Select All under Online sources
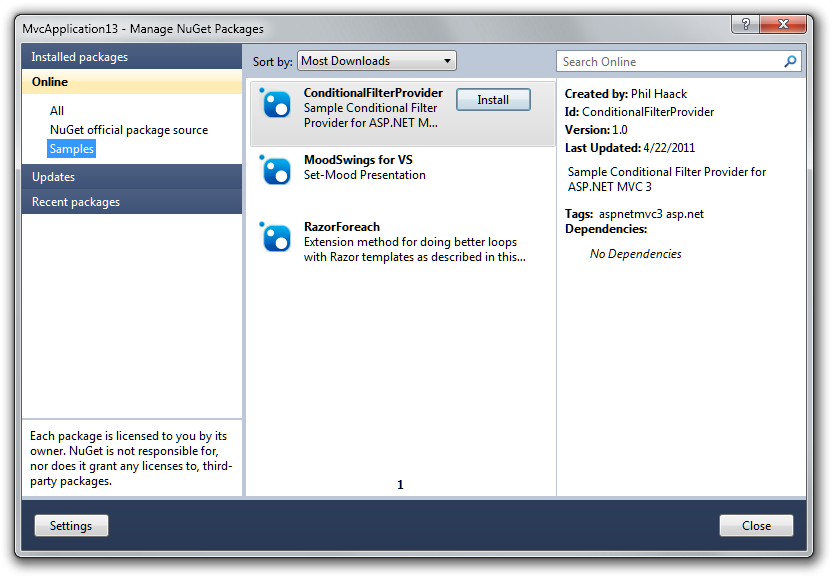This screenshot has height=576, width=832. 57,111
